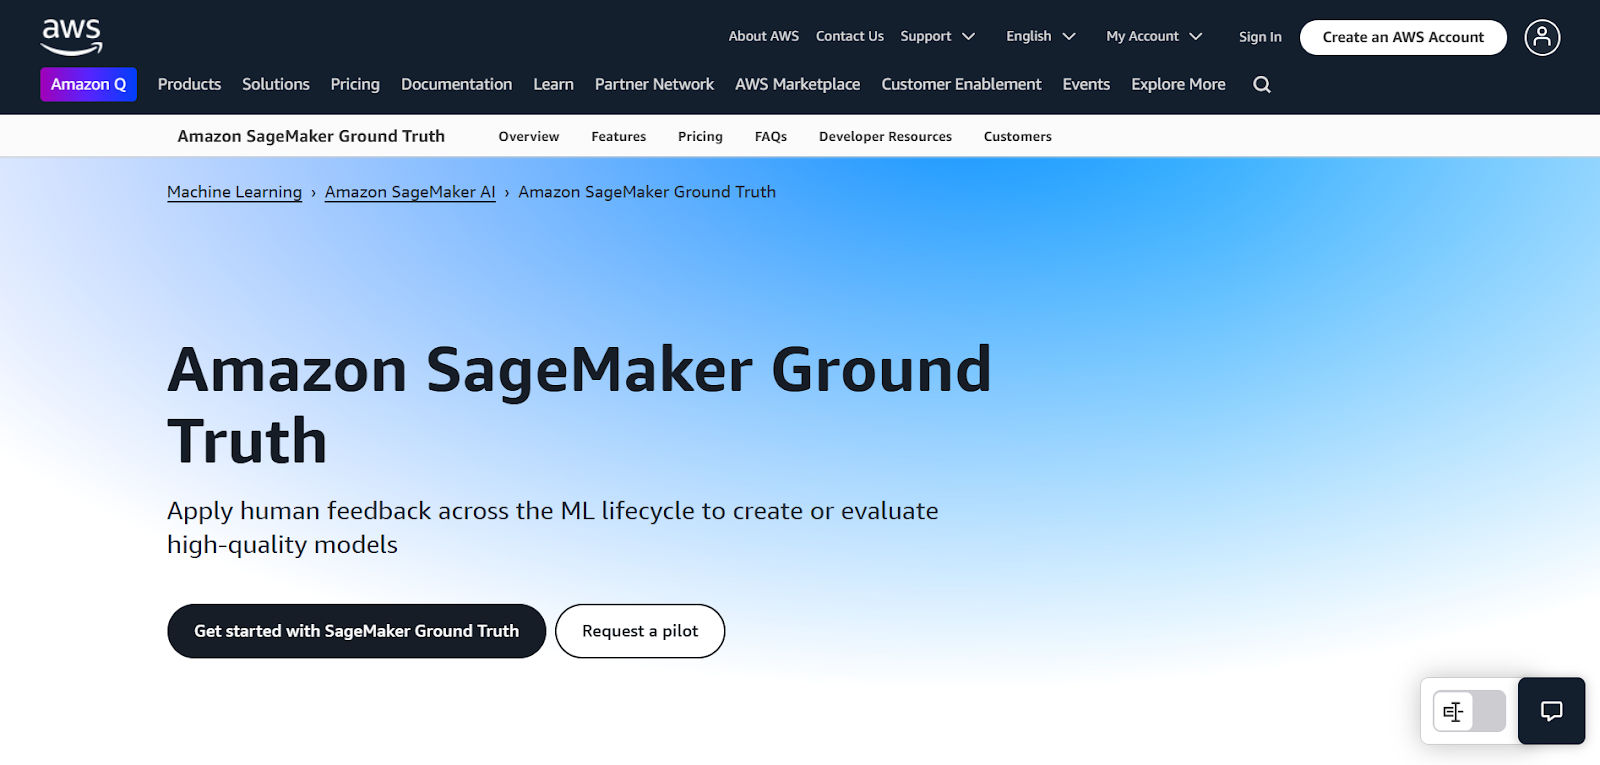This screenshot has height=765, width=1600.
Task: Go to the About AWS link
Action: click(764, 36)
